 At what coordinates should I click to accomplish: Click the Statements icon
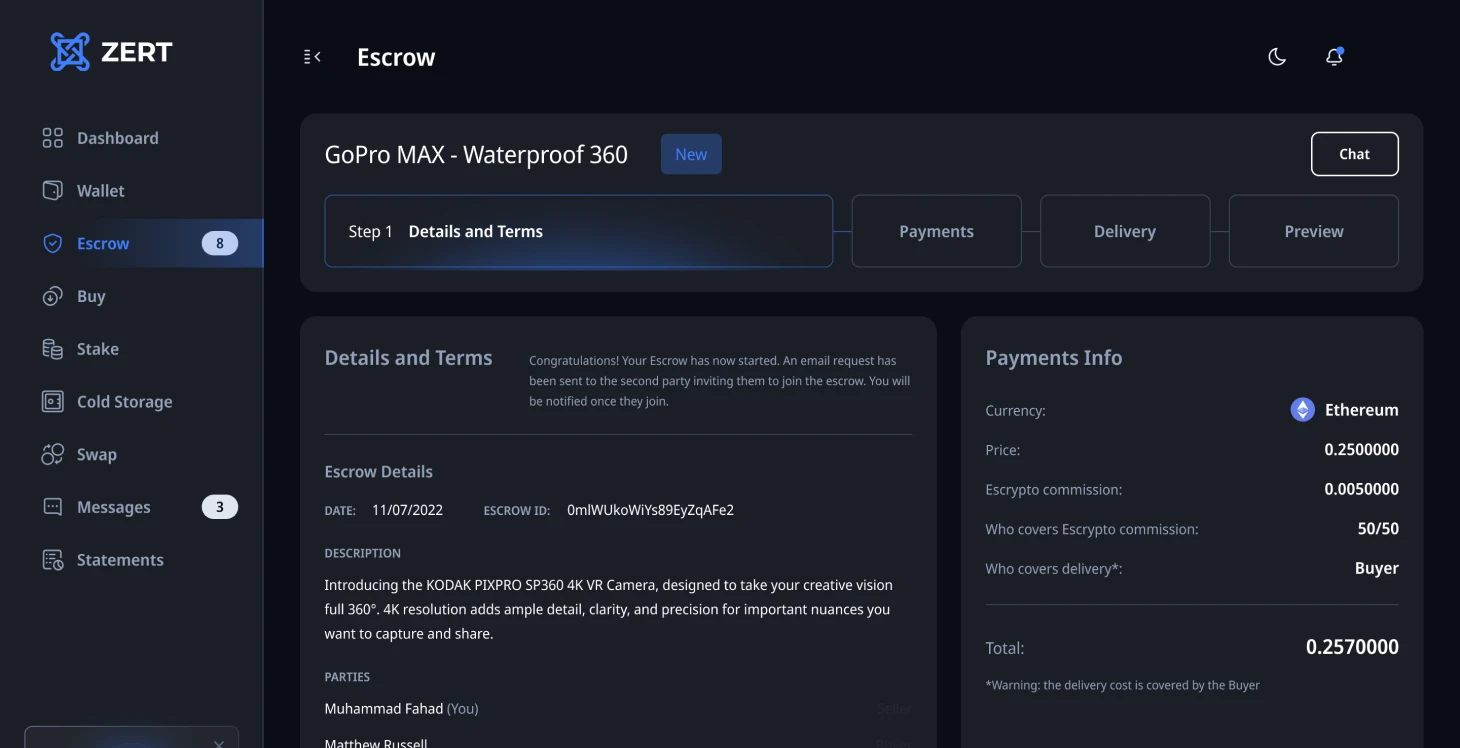(52, 559)
